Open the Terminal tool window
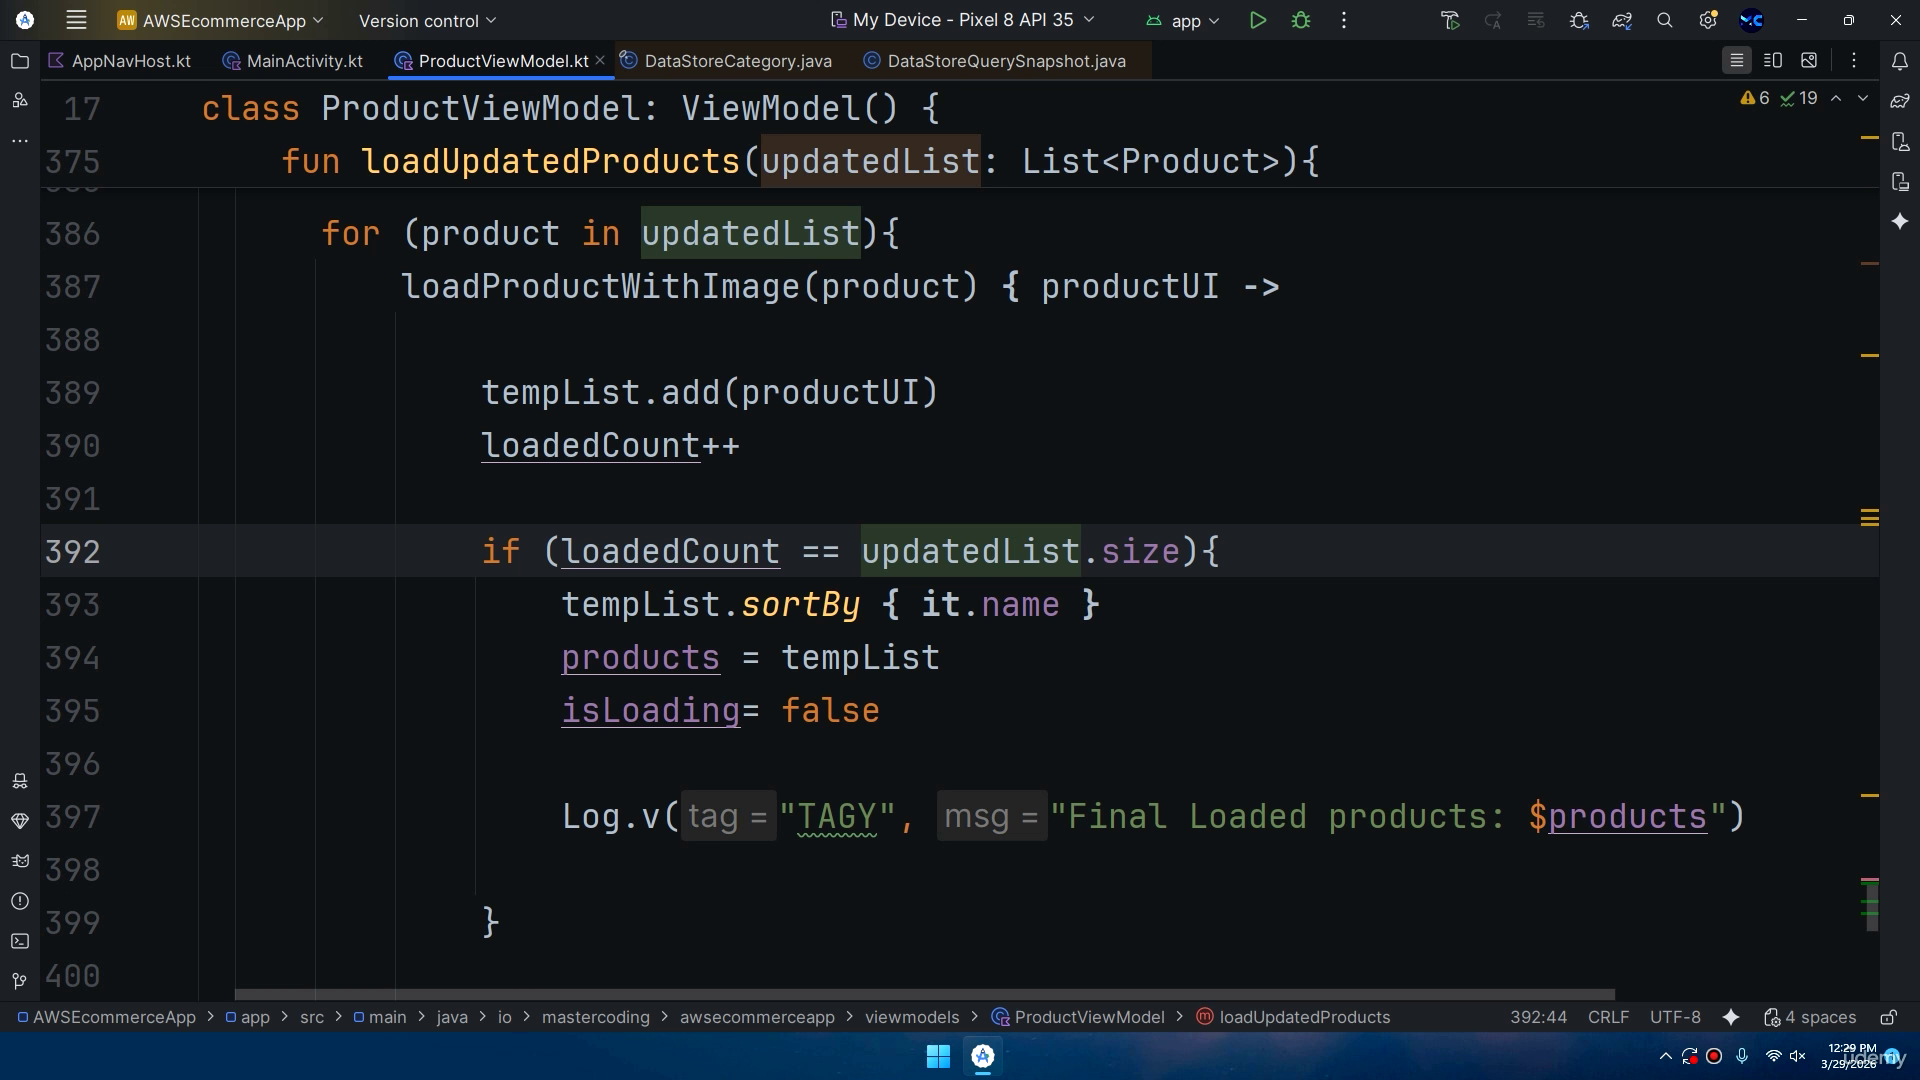1920x1080 pixels. coord(20,941)
